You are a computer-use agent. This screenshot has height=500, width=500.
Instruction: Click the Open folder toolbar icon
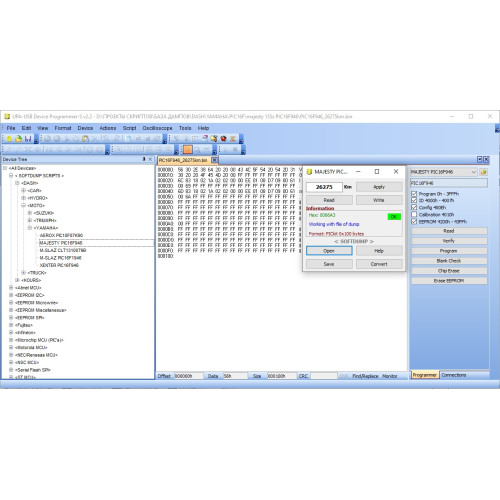click(x=19, y=139)
